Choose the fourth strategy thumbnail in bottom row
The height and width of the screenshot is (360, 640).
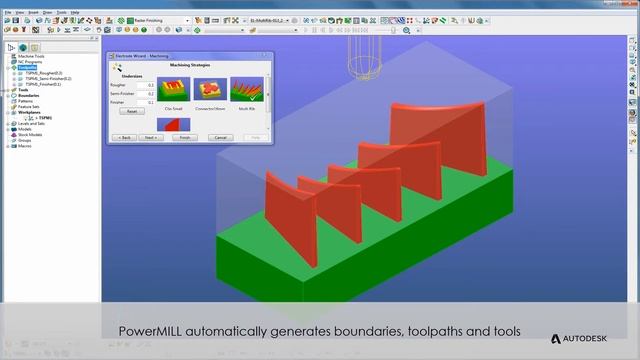[x=173, y=124]
